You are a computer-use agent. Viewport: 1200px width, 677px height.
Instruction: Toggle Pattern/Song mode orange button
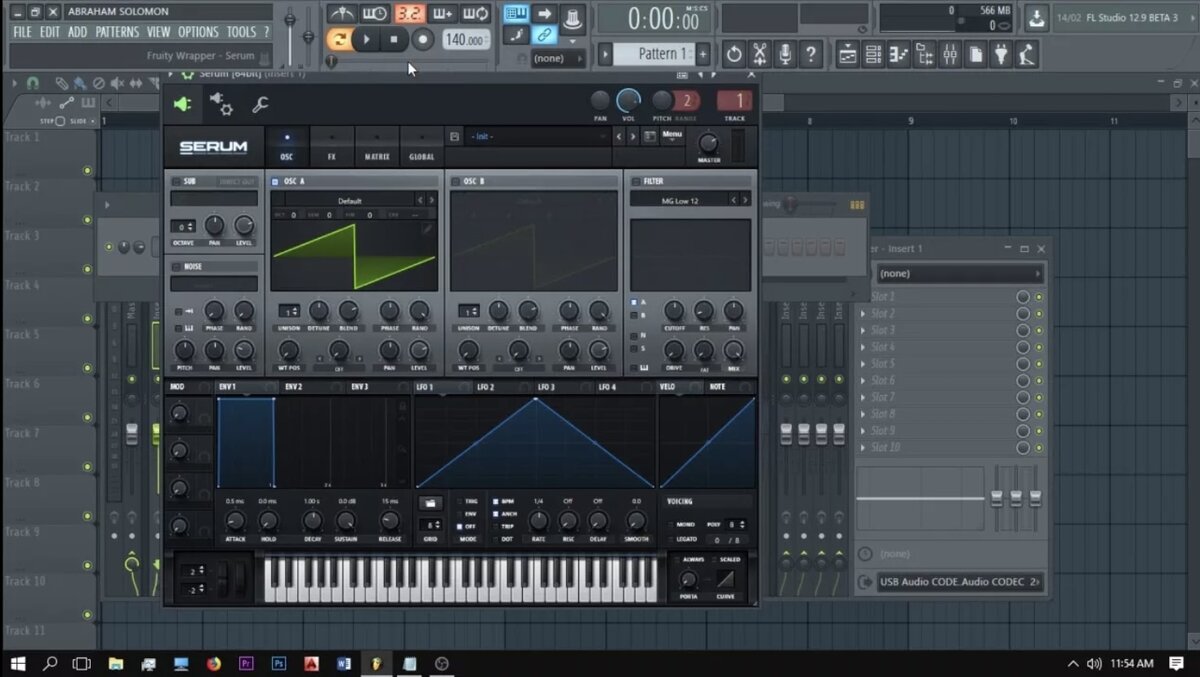point(339,39)
